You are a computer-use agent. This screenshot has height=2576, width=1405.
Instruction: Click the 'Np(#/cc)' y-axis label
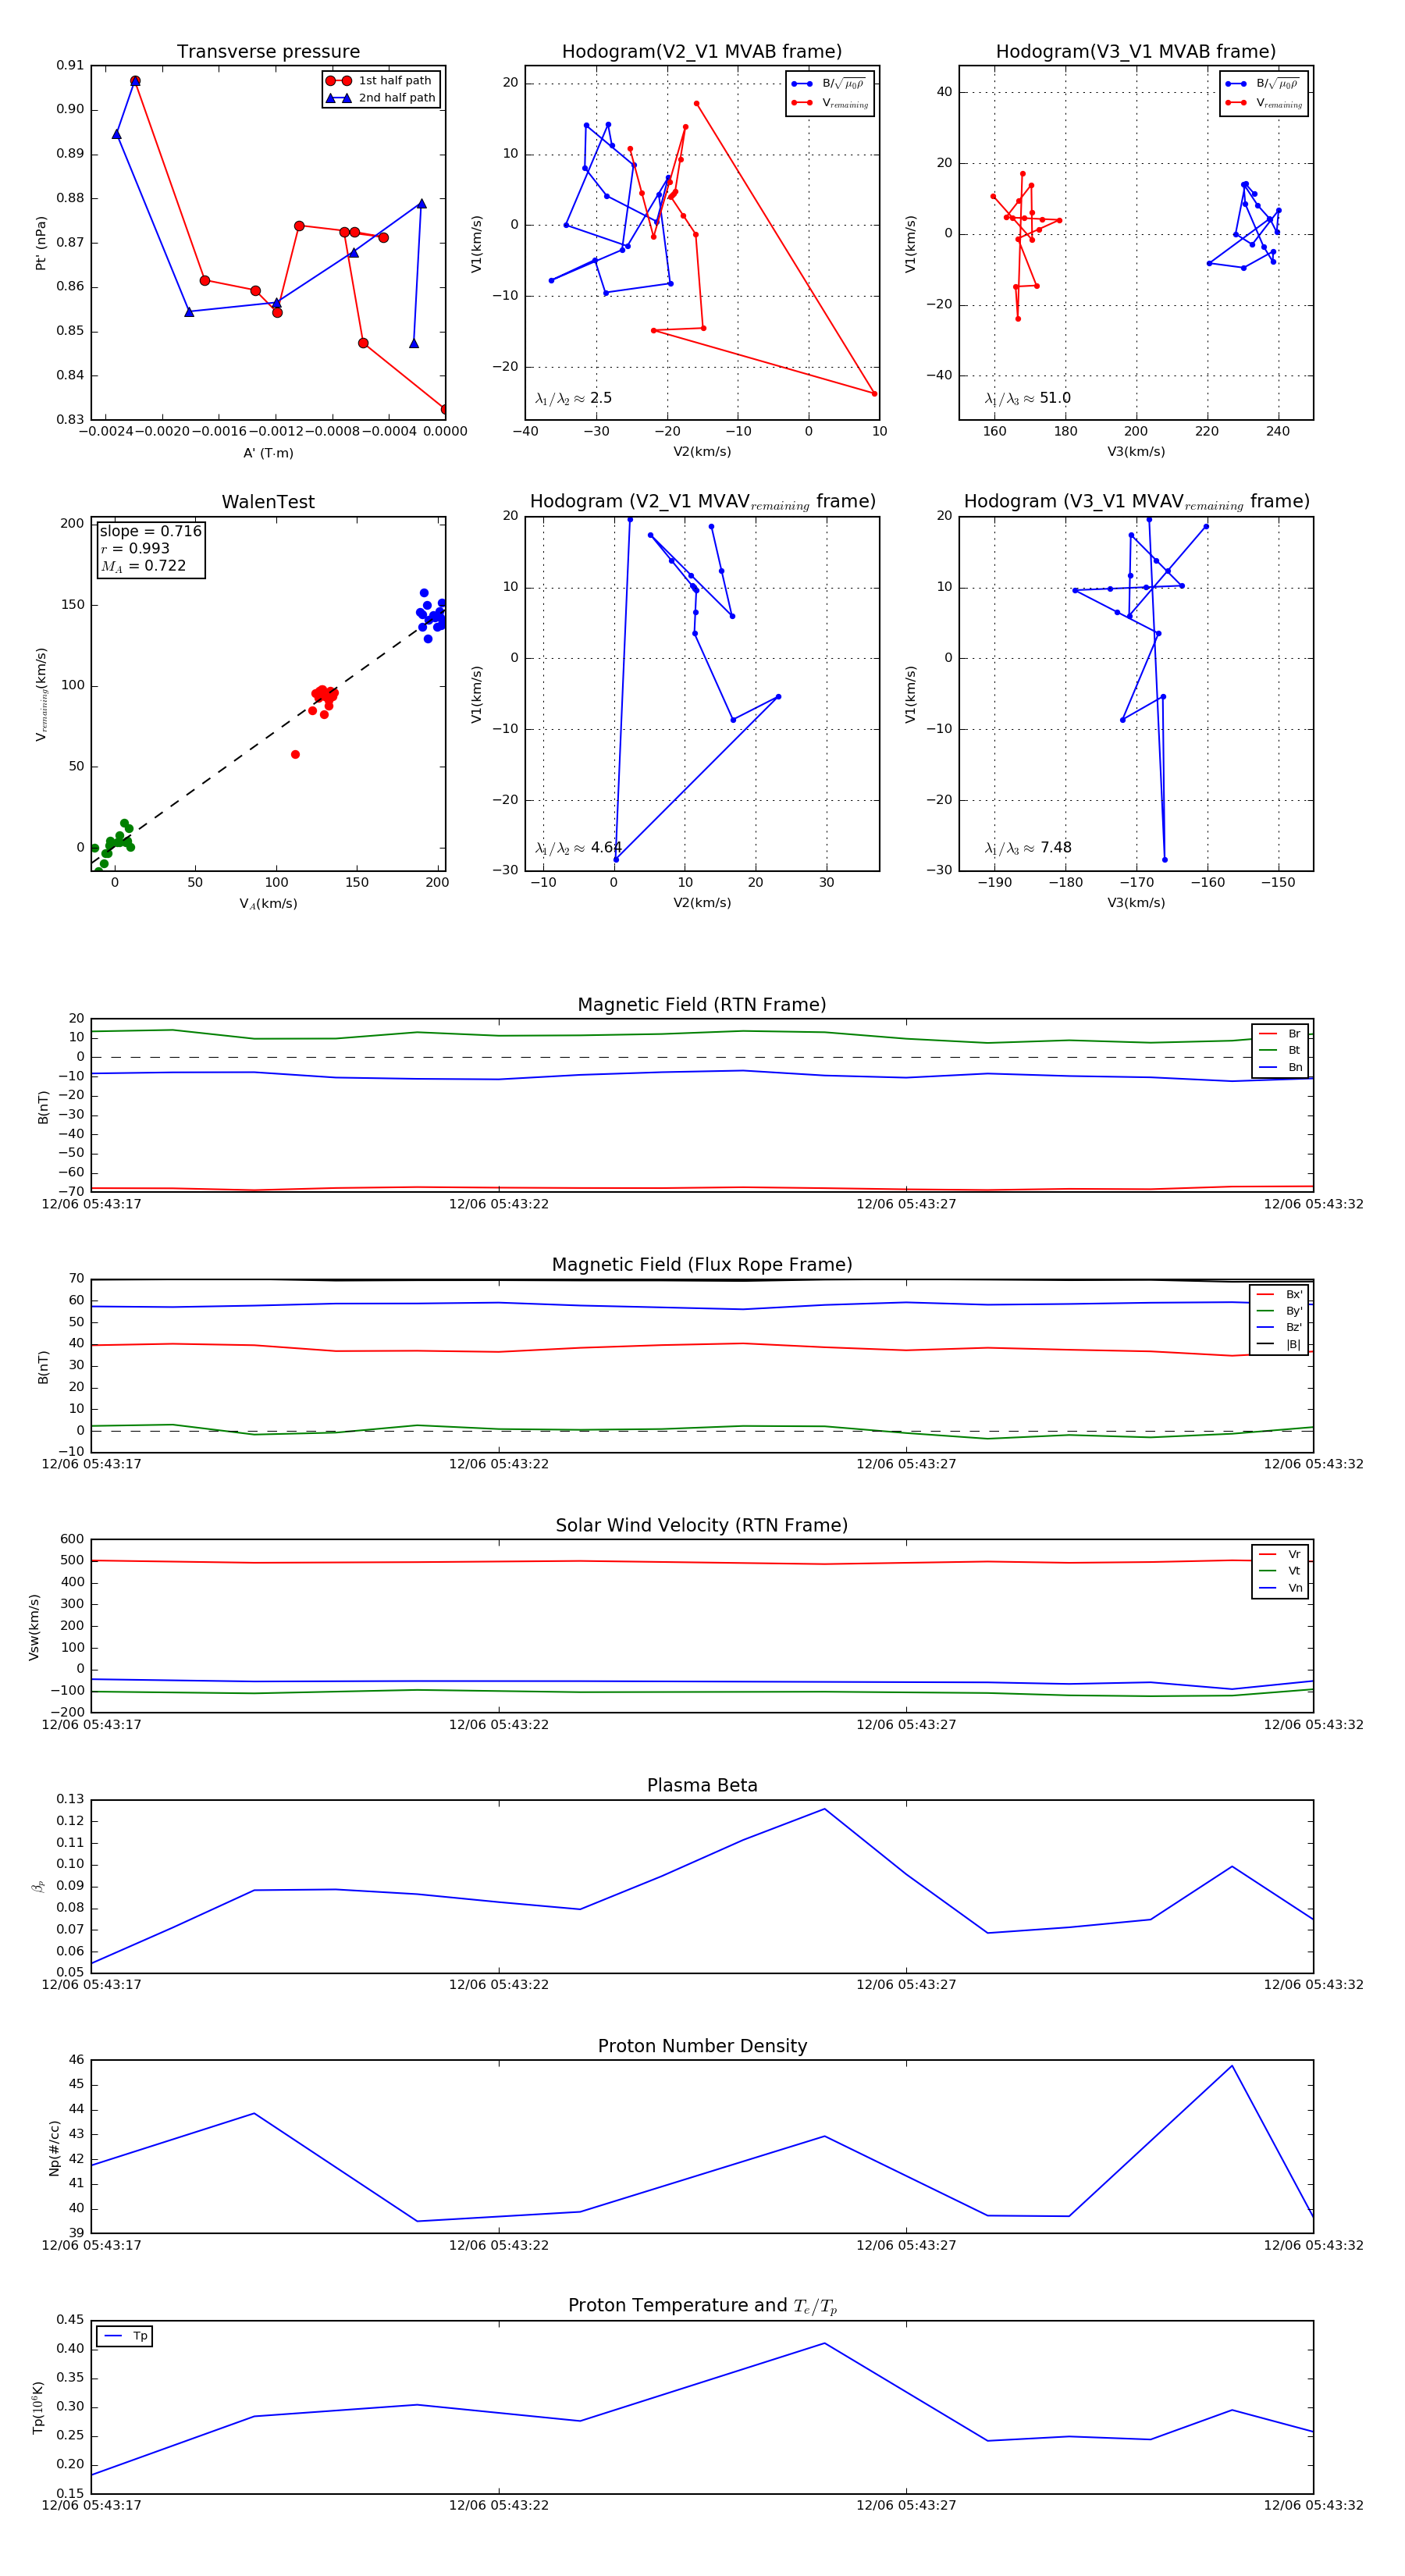(x=54, y=2148)
